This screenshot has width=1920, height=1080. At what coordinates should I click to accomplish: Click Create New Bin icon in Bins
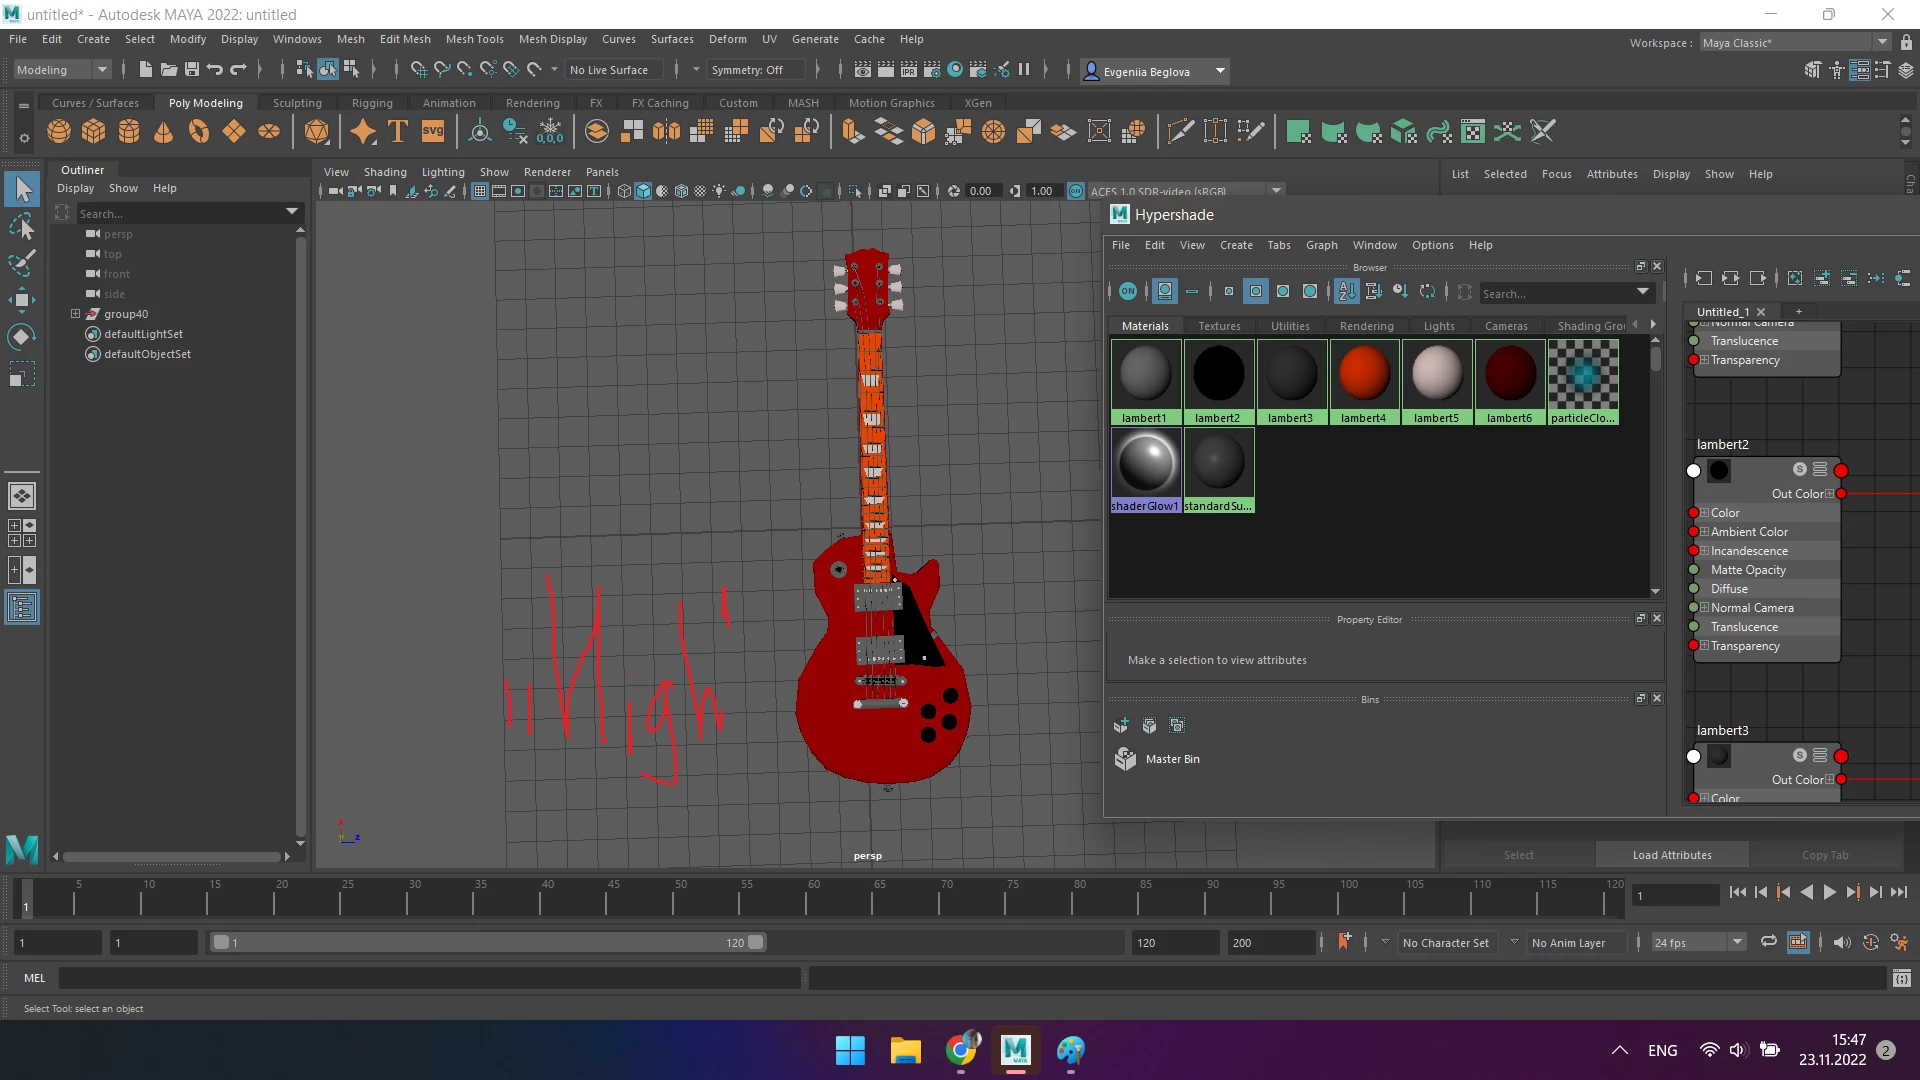tap(1121, 725)
